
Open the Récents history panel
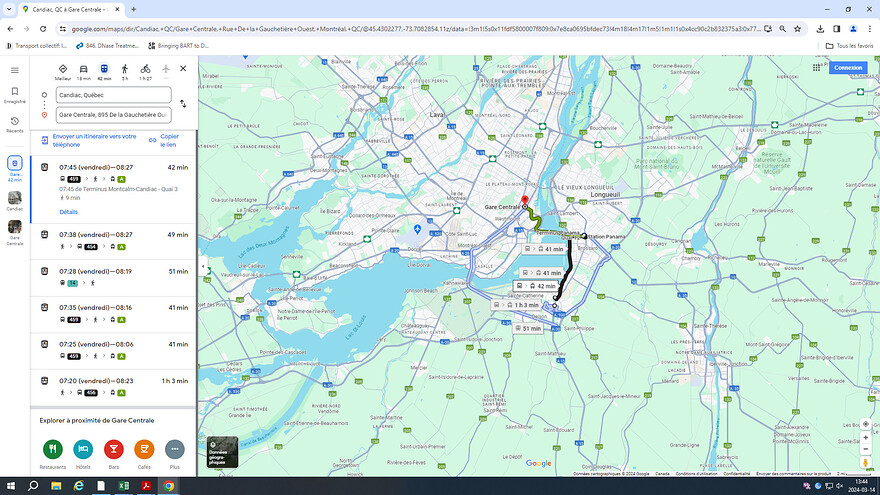tap(15, 124)
